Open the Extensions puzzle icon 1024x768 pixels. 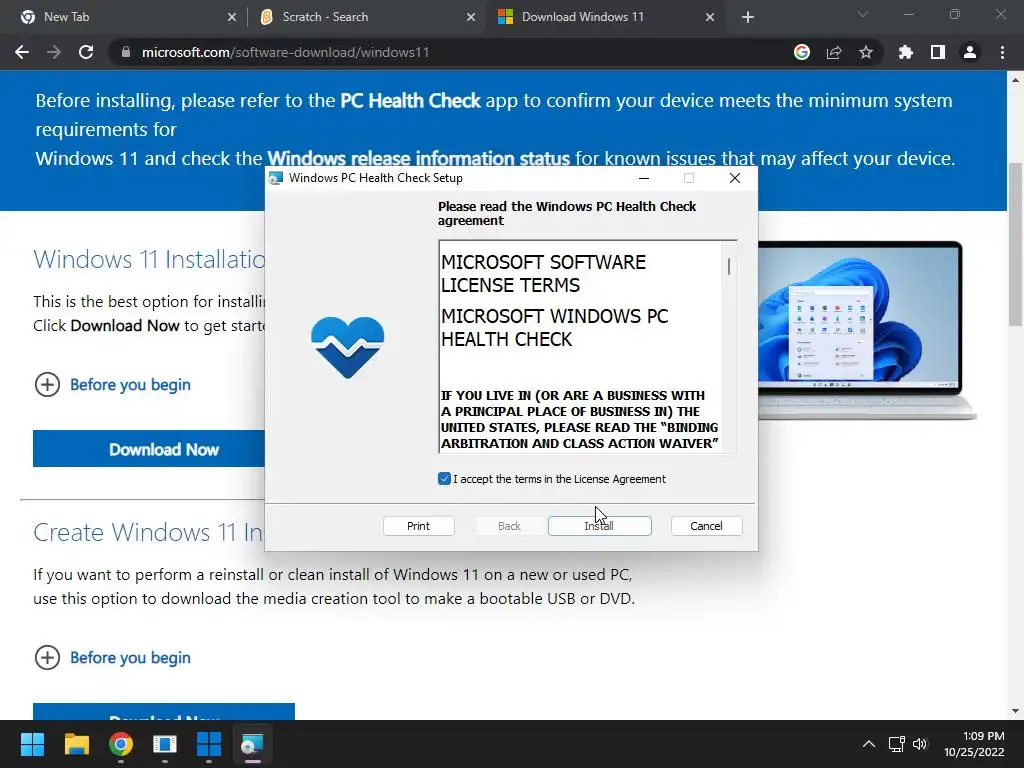click(x=906, y=52)
